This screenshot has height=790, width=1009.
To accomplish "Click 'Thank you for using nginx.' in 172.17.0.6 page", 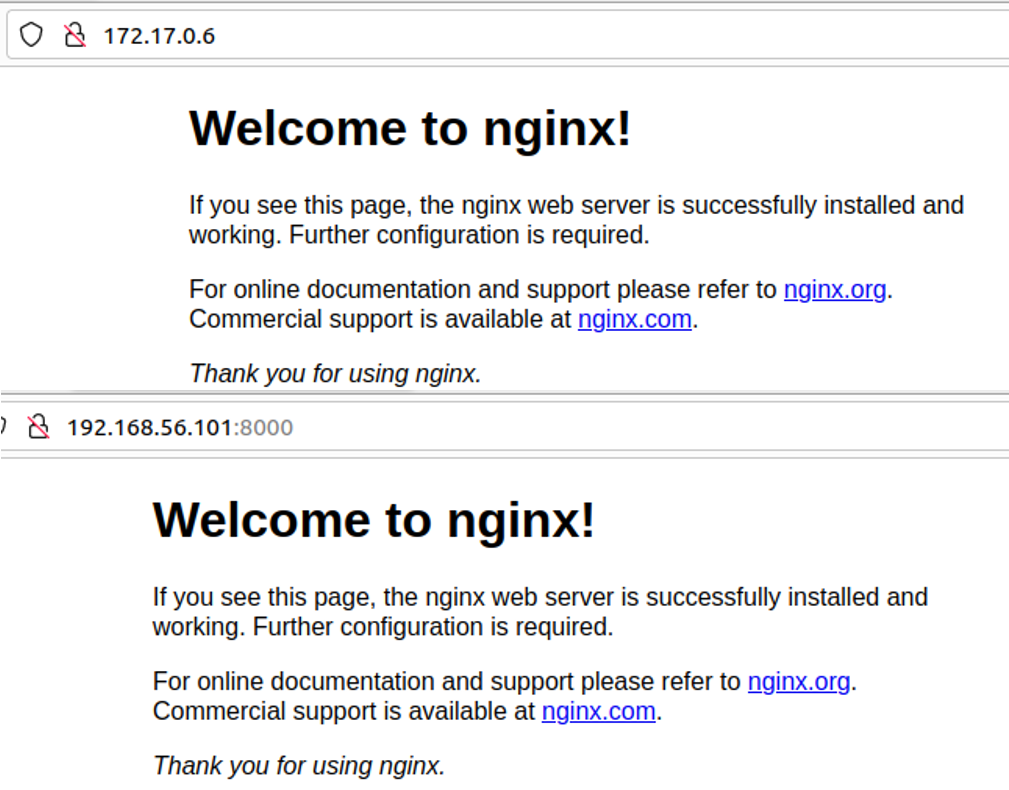I will pos(335,374).
